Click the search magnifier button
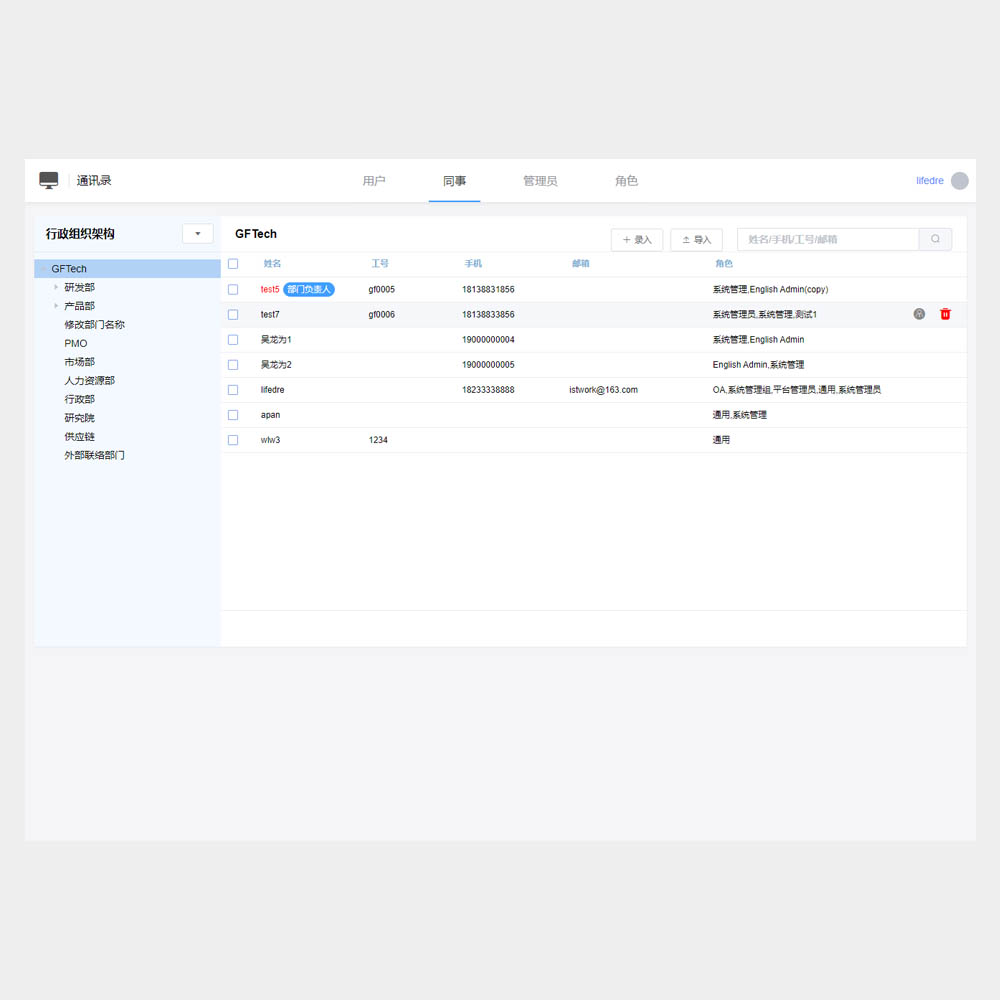Image resolution: width=1000 pixels, height=1000 pixels. (935, 240)
